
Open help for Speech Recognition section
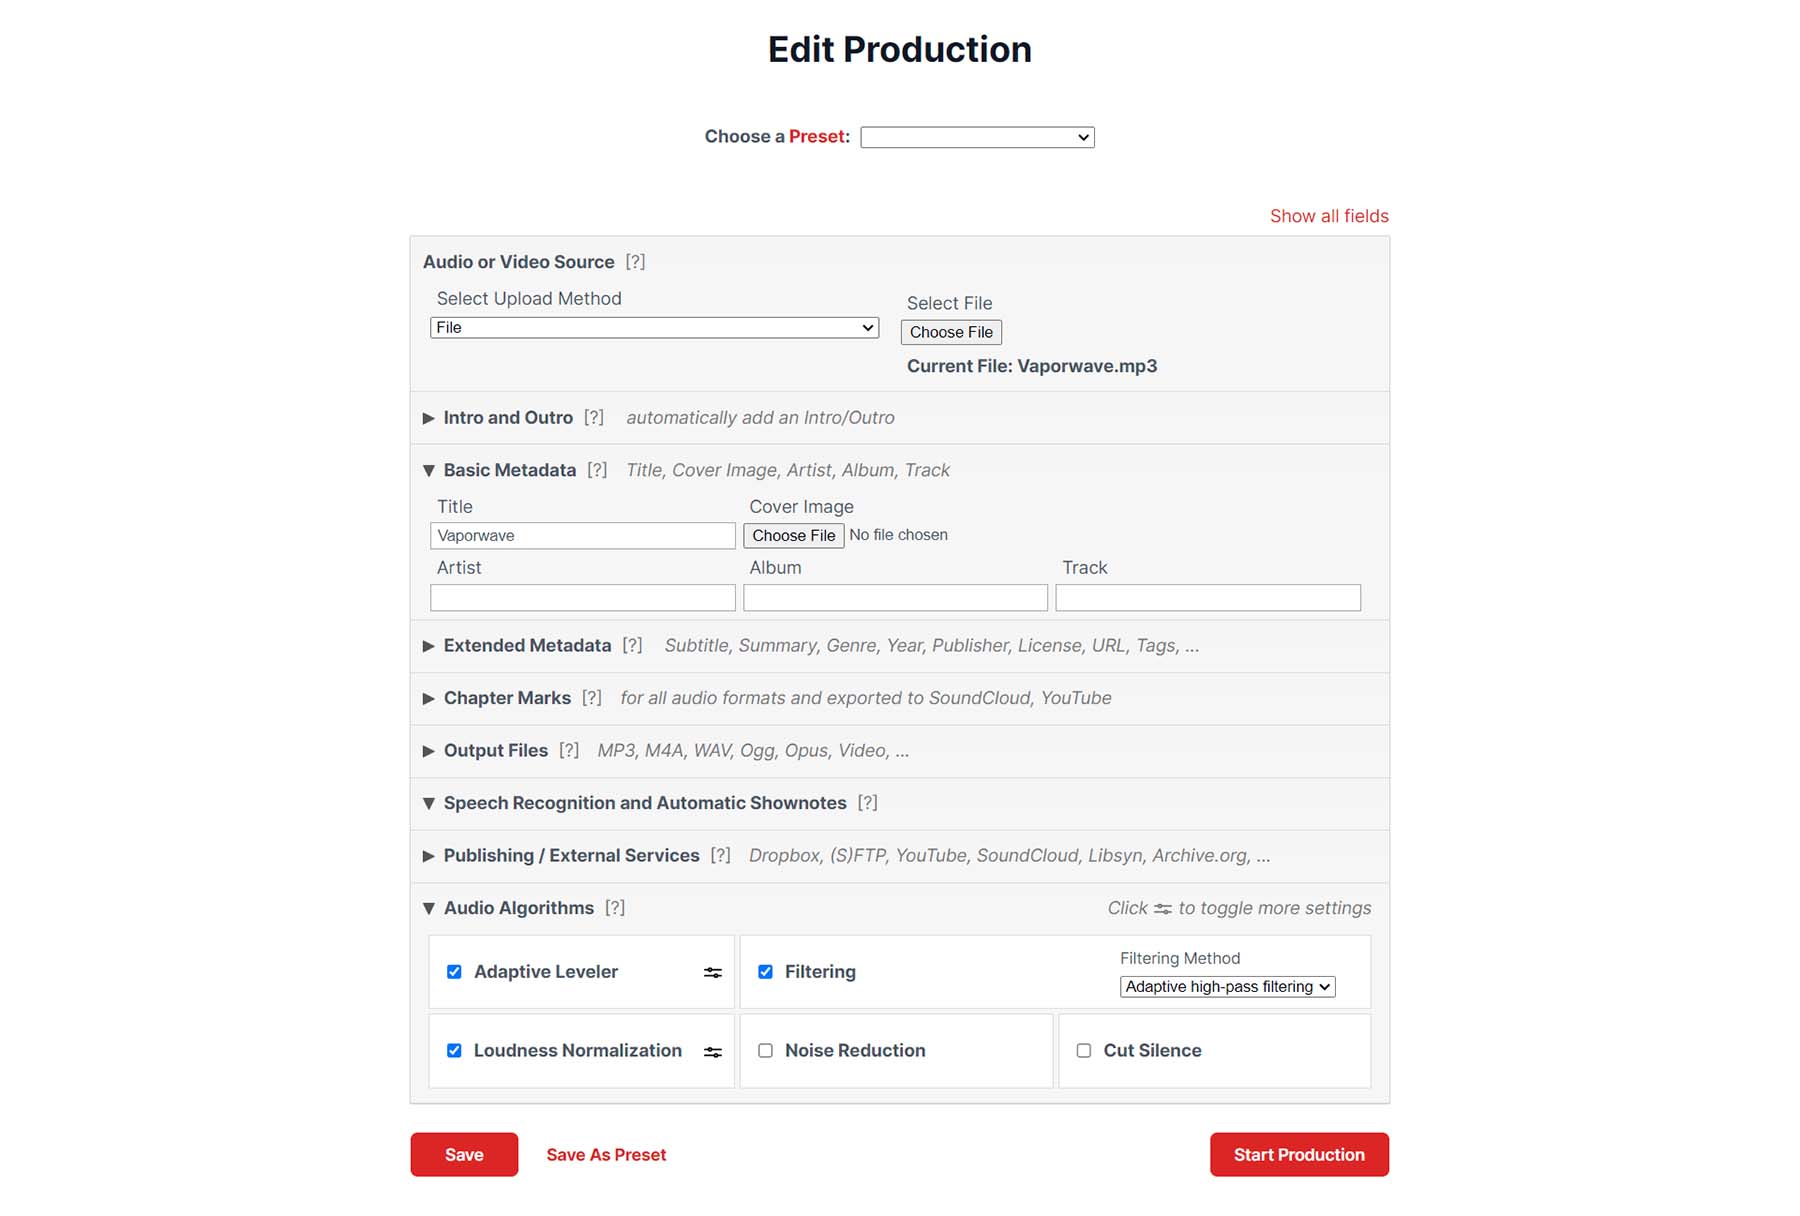click(867, 803)
